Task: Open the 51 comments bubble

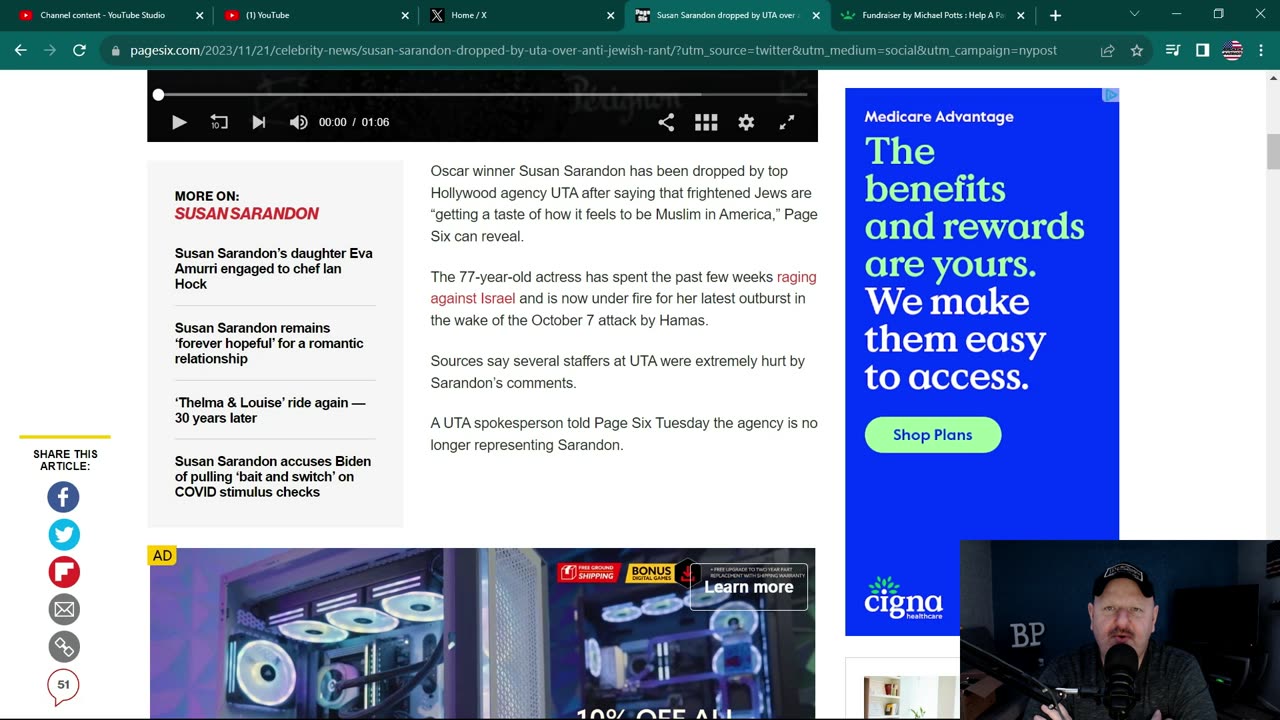Action: tap(63, 686)
